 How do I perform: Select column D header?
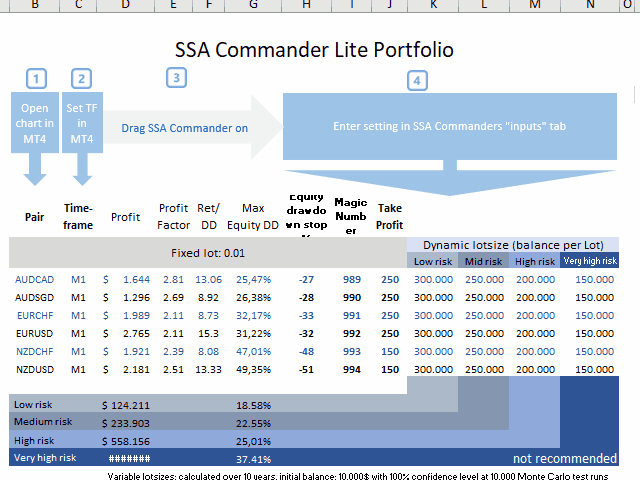click(x=125, y=5)
